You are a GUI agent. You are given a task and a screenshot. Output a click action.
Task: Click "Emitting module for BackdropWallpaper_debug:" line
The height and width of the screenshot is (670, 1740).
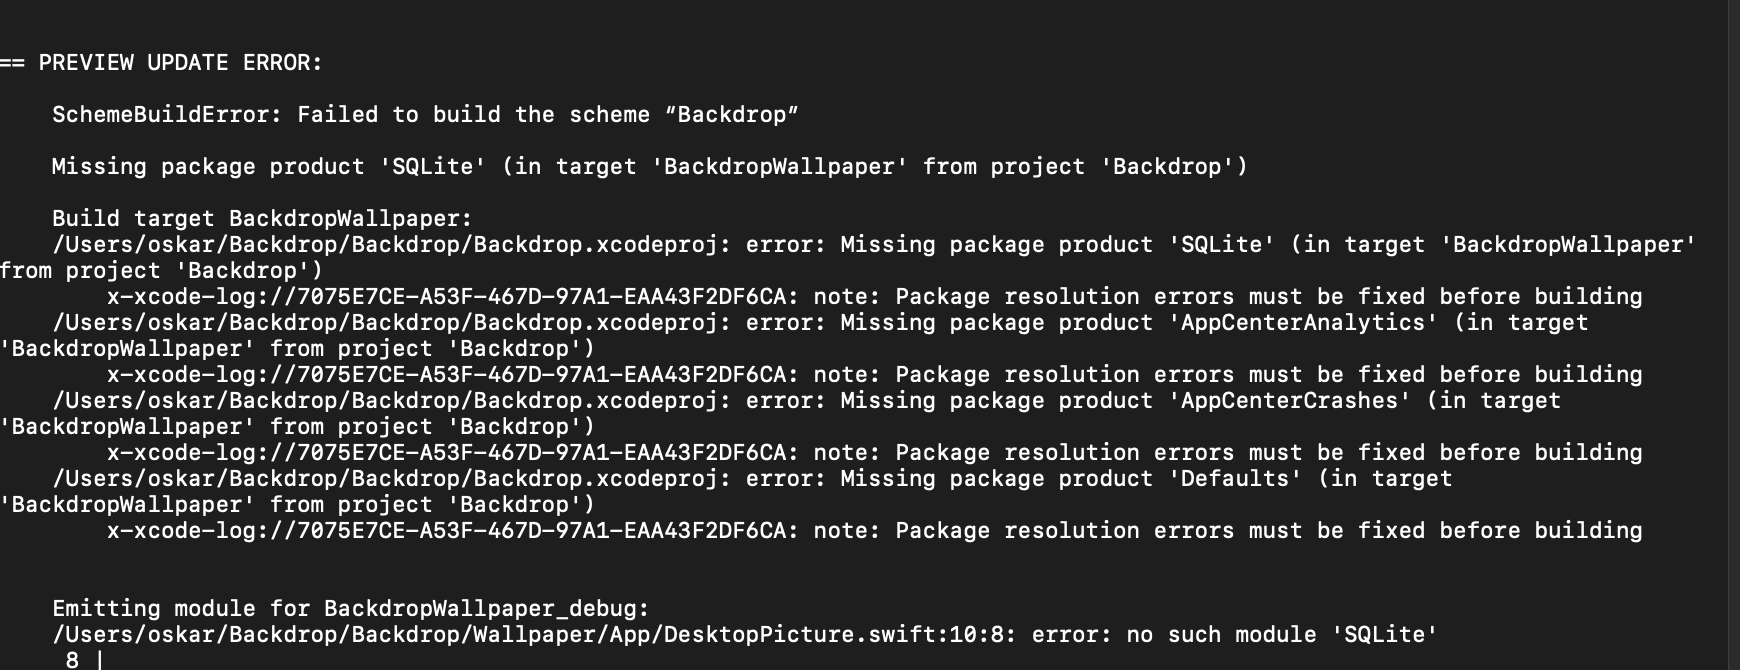click(350, 609)
